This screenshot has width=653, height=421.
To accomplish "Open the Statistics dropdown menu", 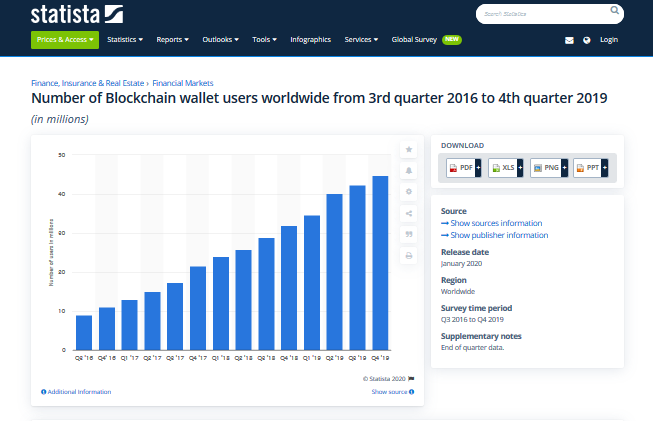I will pyautogui.click(x=125, y=40).
